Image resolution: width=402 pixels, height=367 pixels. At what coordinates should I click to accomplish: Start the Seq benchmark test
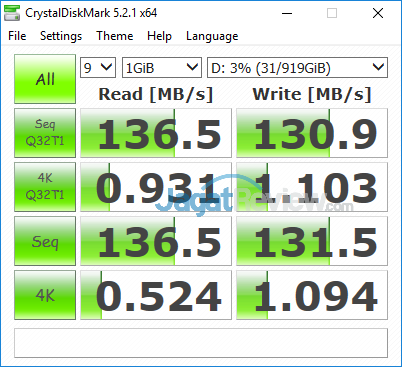click(45, 241)
